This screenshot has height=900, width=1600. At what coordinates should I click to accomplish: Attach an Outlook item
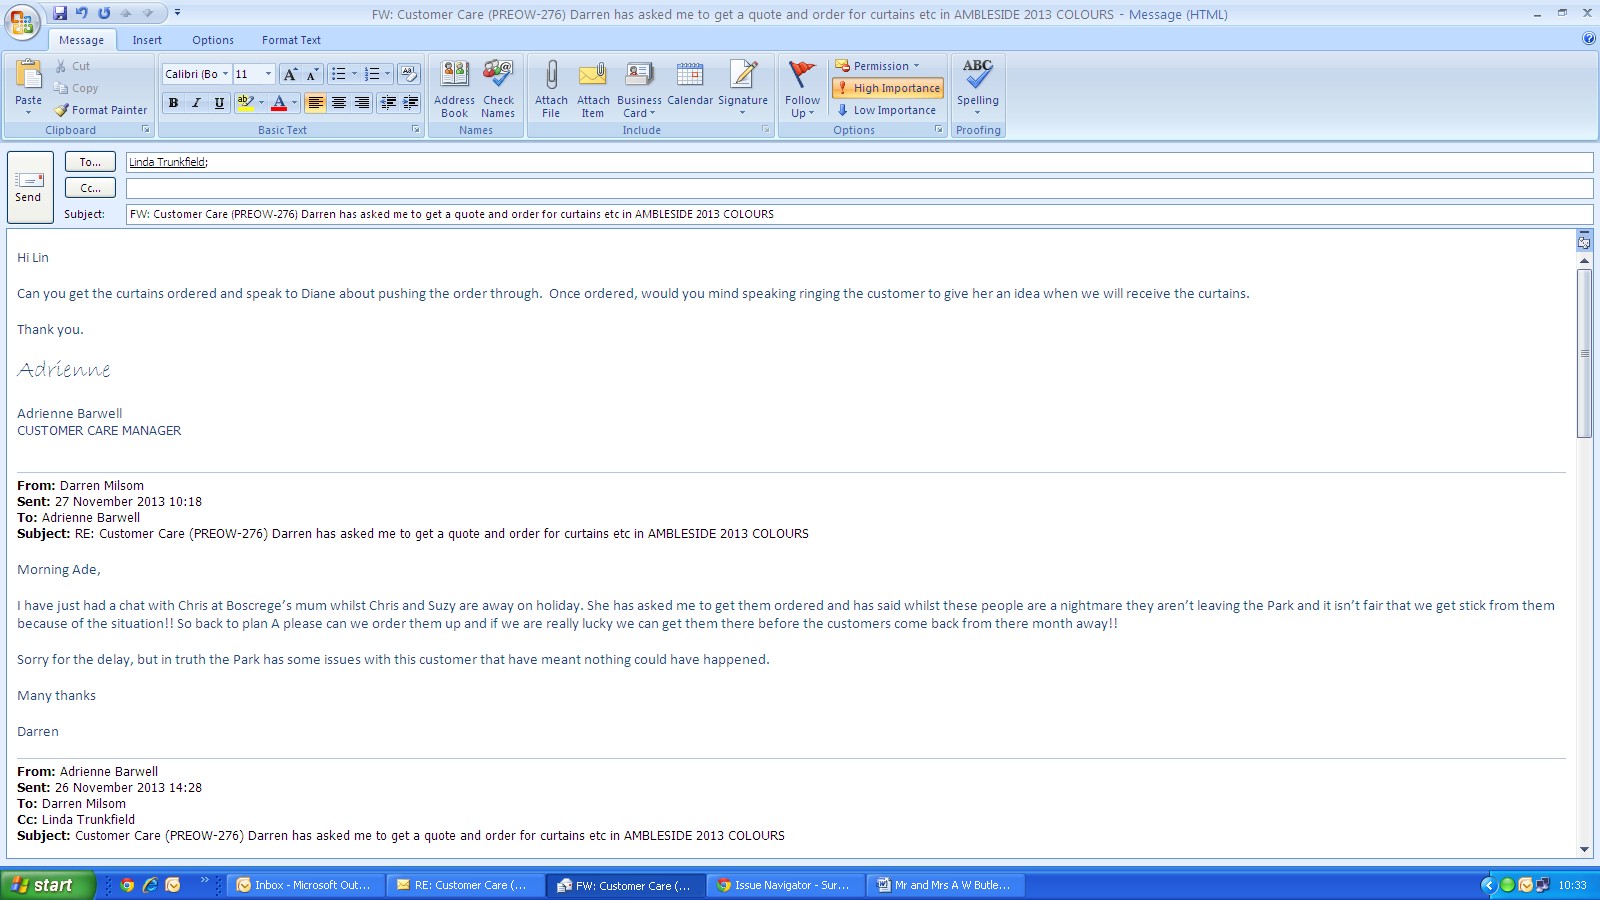593,89
